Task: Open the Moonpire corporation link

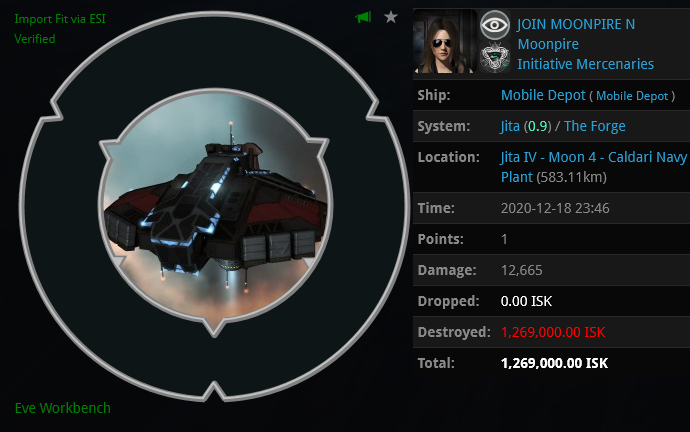Action: pyautogui.click(x=548, y=44)
